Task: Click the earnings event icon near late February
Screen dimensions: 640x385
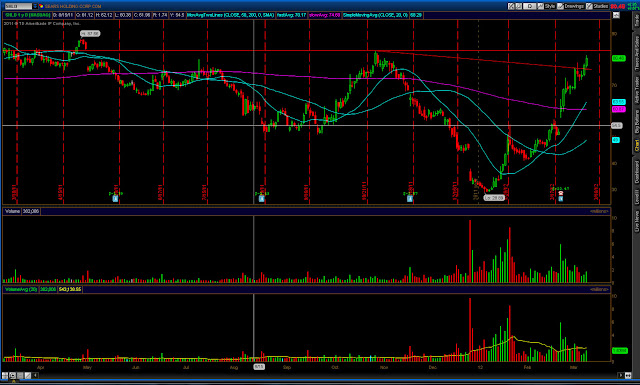Action: 561,199
